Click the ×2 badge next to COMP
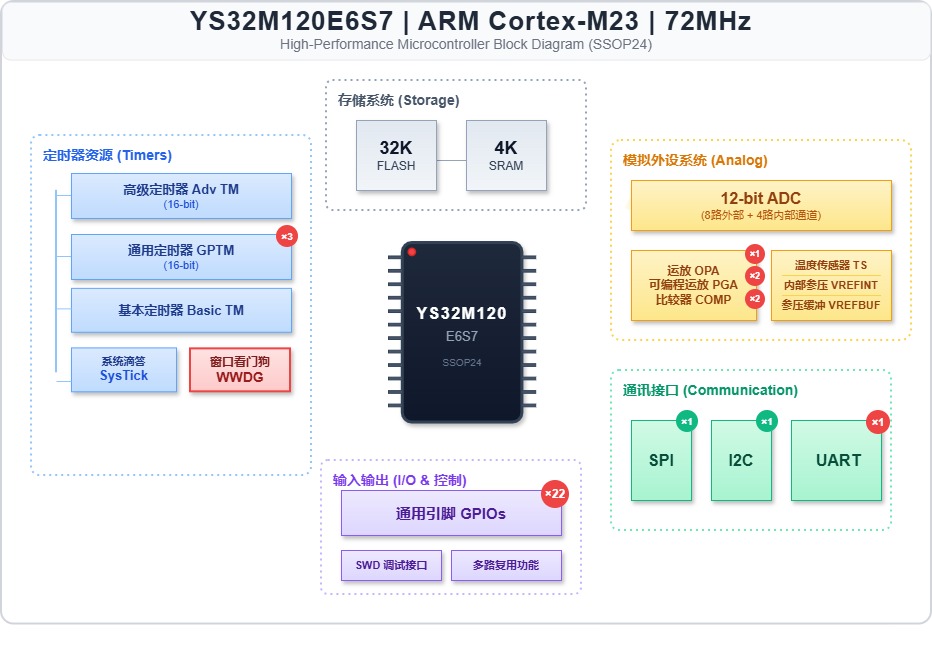 tap(755, 298)
